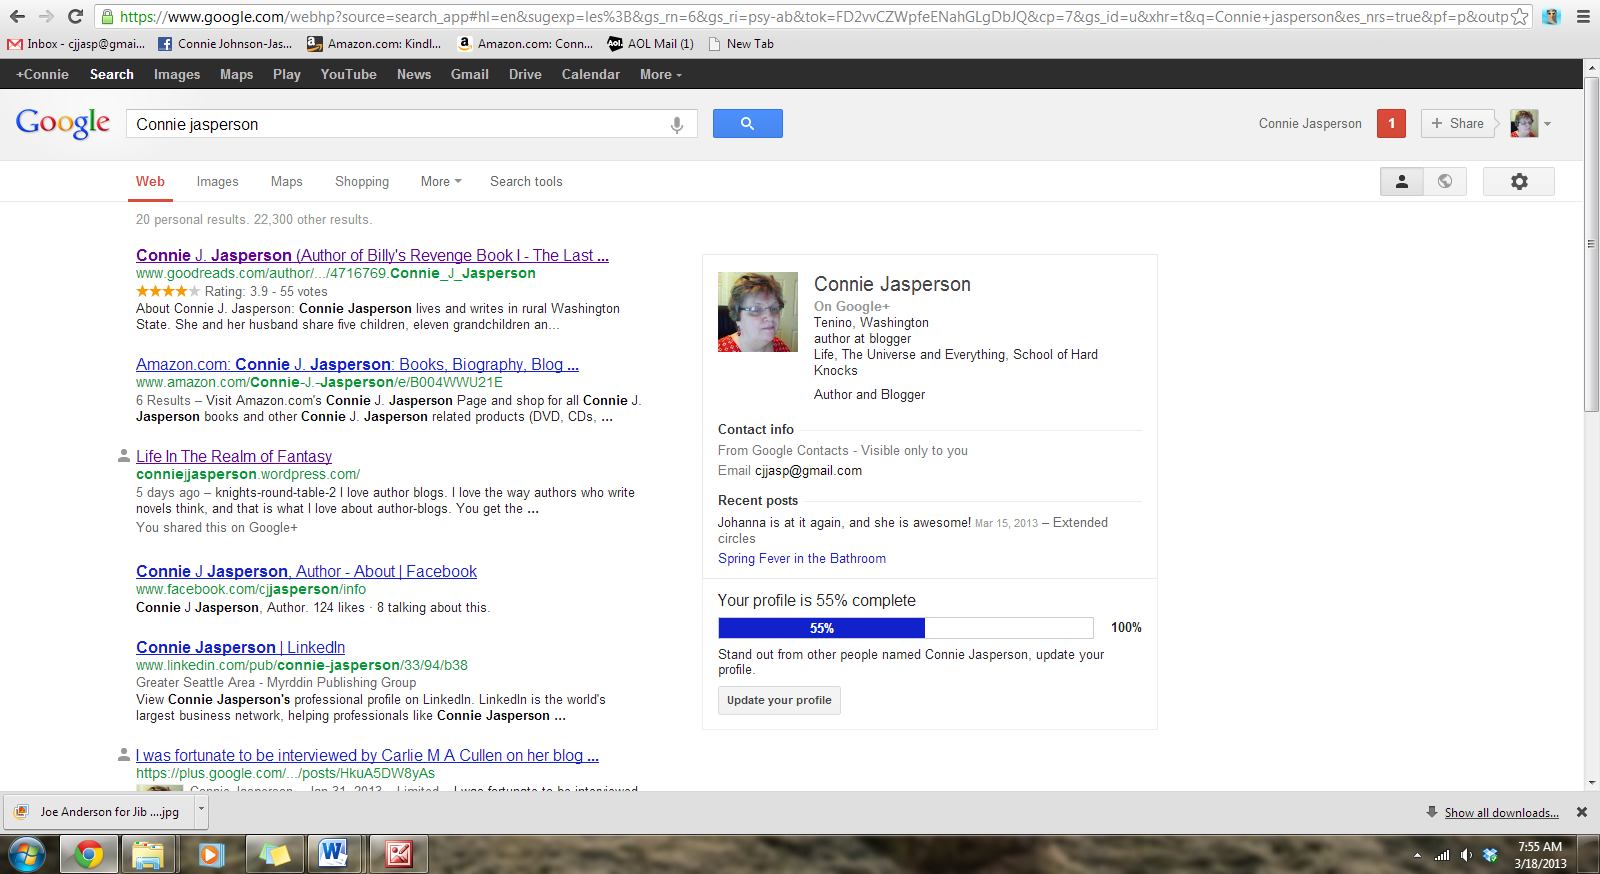Image resolution: width=1600 pixels, height=874 pixels.
Task: Open Search tools menu
Action: tap(526, 181)
